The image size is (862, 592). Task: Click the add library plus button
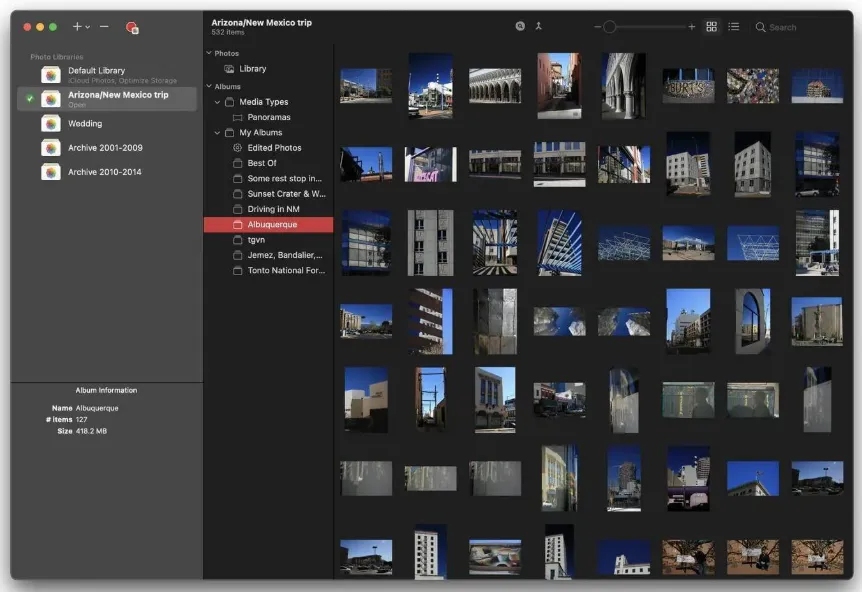pos(77,26)
